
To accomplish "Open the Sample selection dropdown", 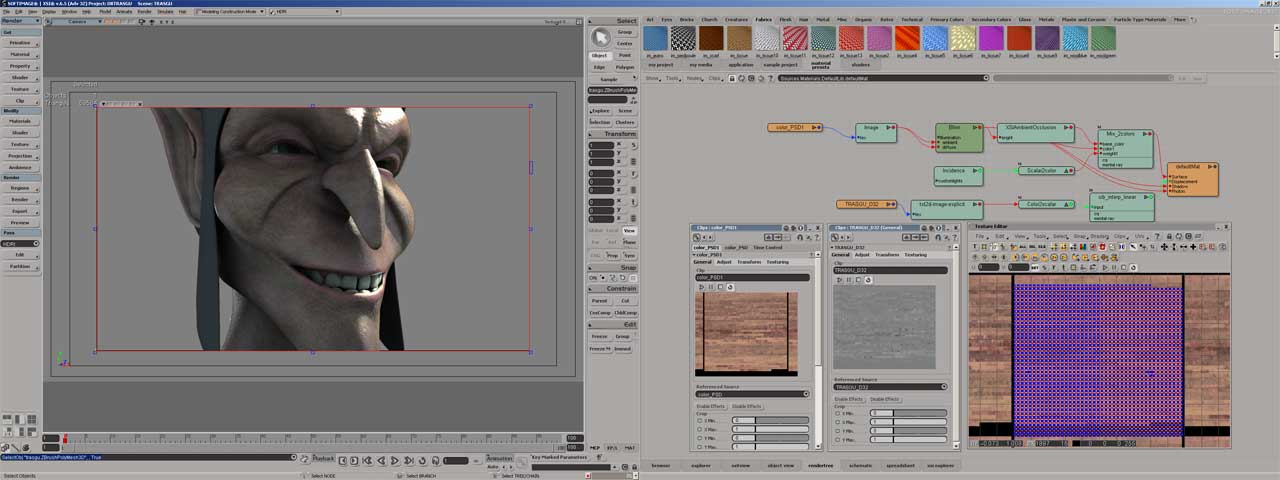I will (612, 78).
